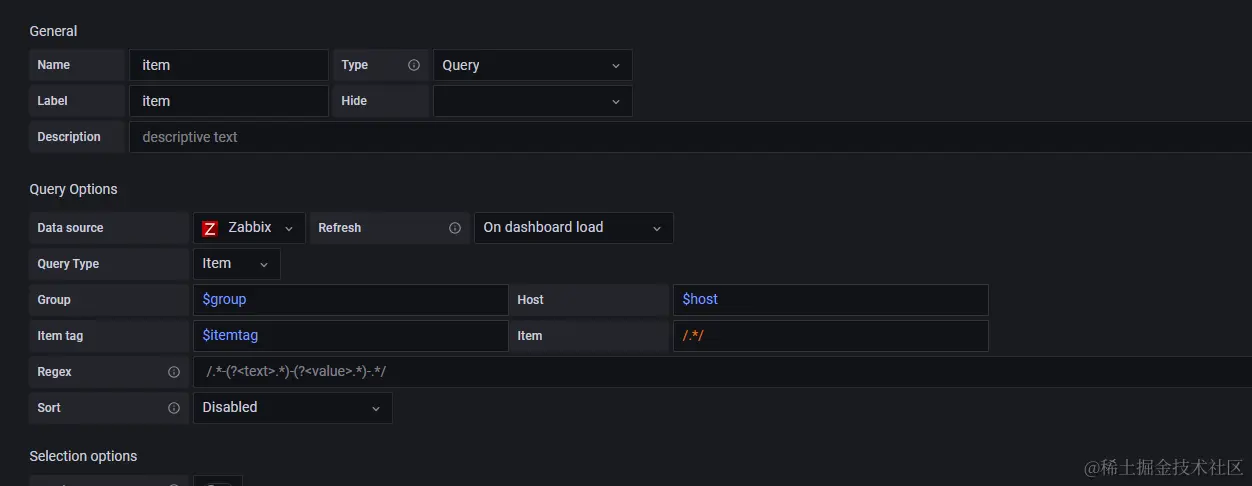Image resolution: width=1252 pixels, height=486 pixels.
Task: Expand the empty Hide dropdown
Action: click(x=532, y=101)
